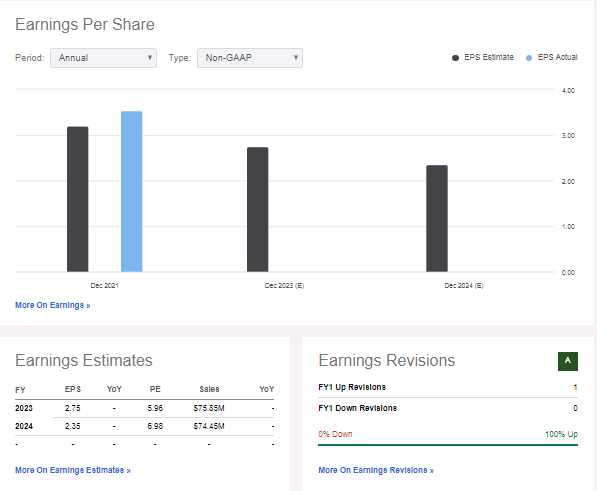Click the Earnings Per Share heading
Screen dimensions: 597x491
[85, 24]
